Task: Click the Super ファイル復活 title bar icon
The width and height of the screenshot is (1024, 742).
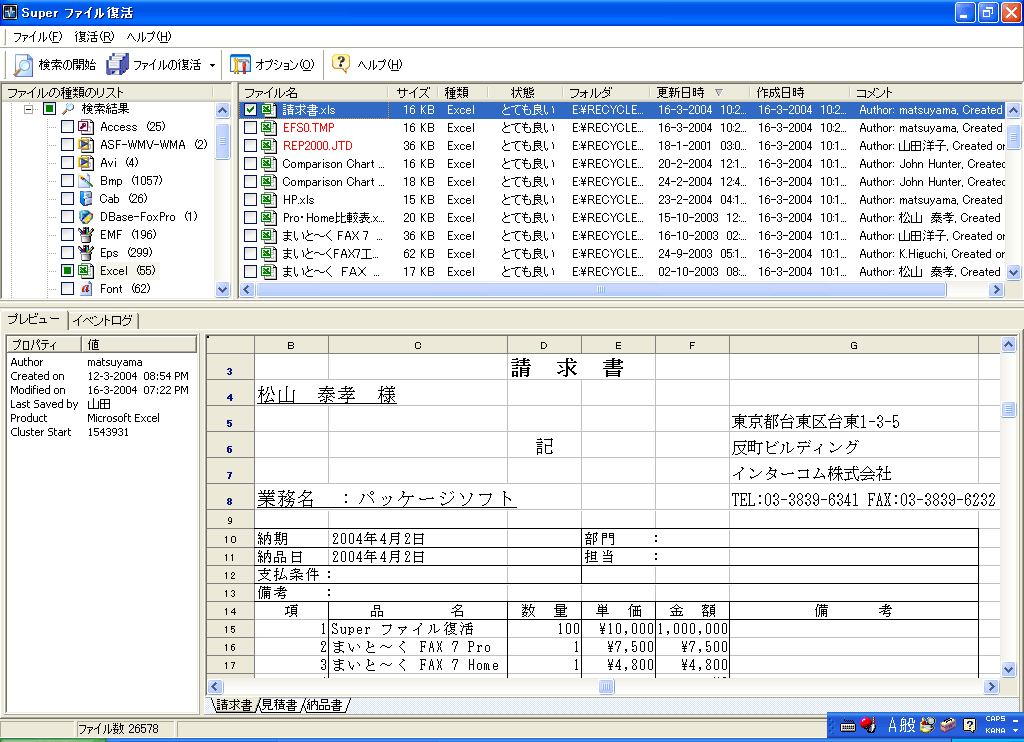Action: tap(10, 12)
